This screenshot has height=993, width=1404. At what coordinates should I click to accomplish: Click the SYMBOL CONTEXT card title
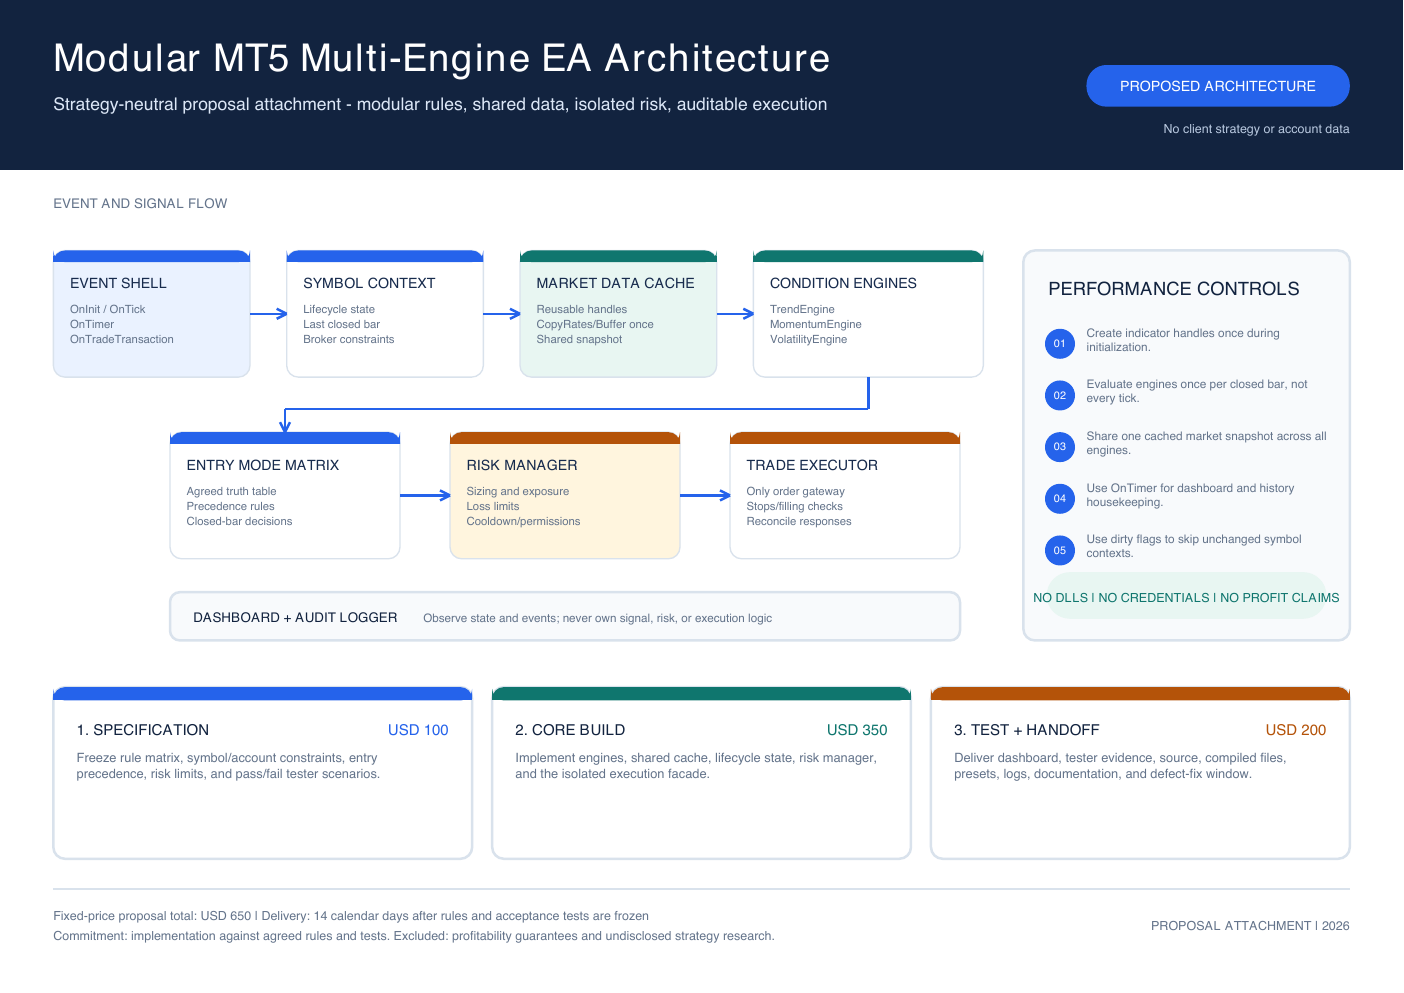click(369, 283)
